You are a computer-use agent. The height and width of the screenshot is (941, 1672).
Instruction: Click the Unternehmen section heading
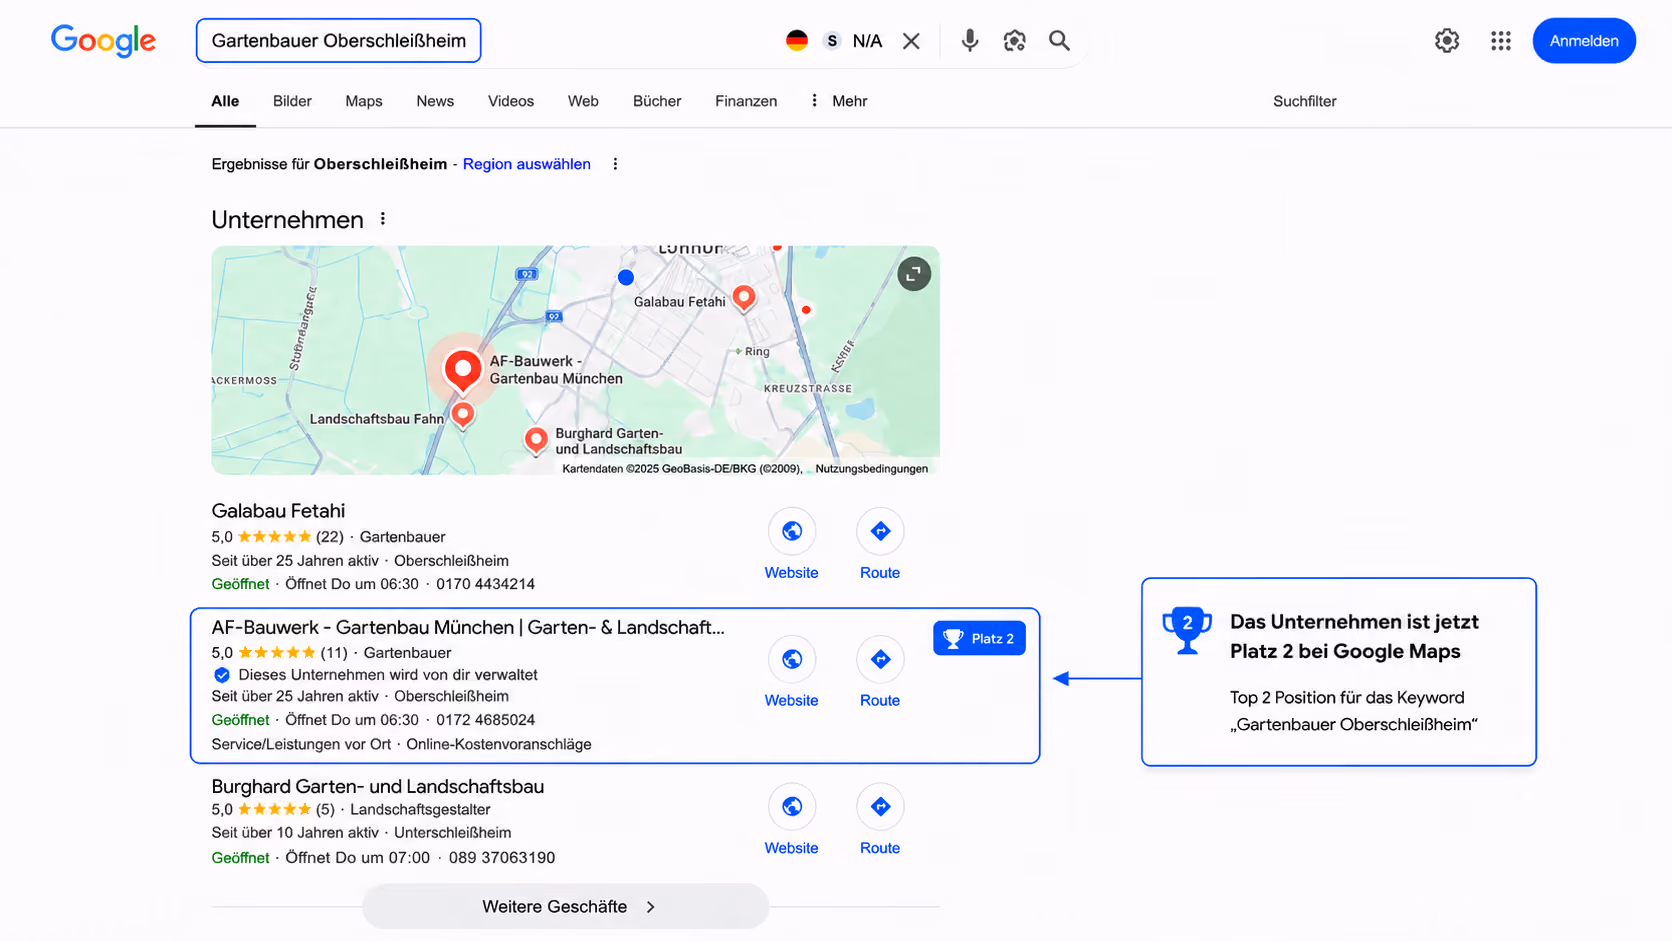pyautogui.click(x=287, y=220)
